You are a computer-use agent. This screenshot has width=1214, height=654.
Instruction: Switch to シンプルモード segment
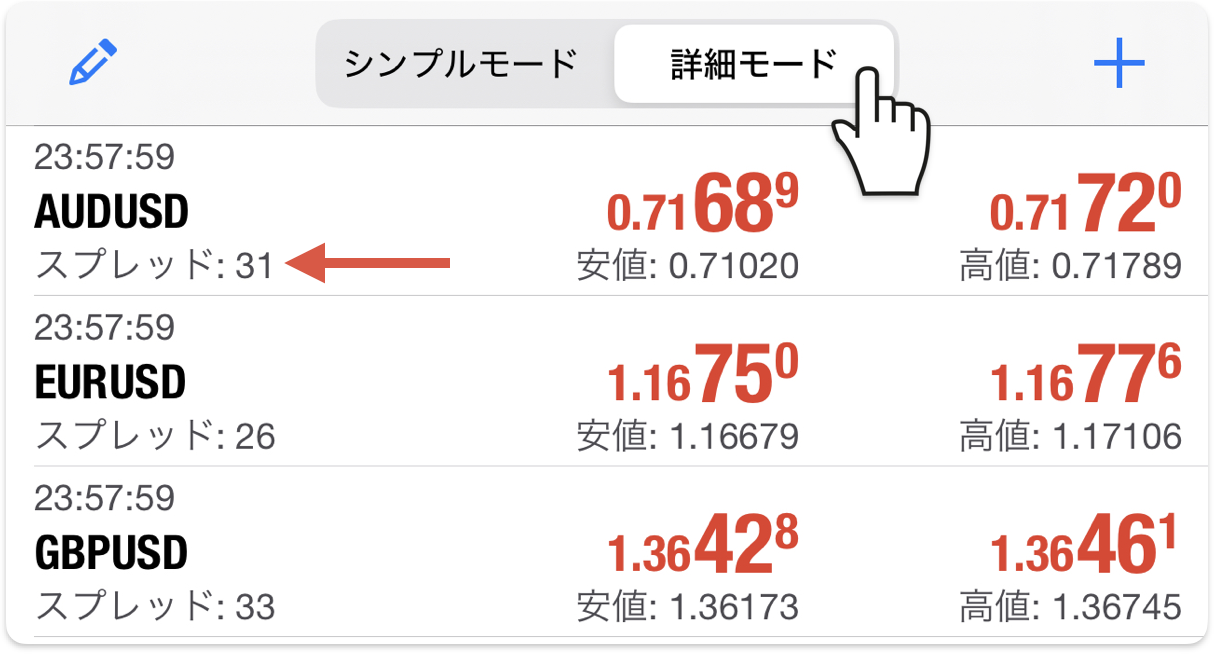[x=461, y=64]
